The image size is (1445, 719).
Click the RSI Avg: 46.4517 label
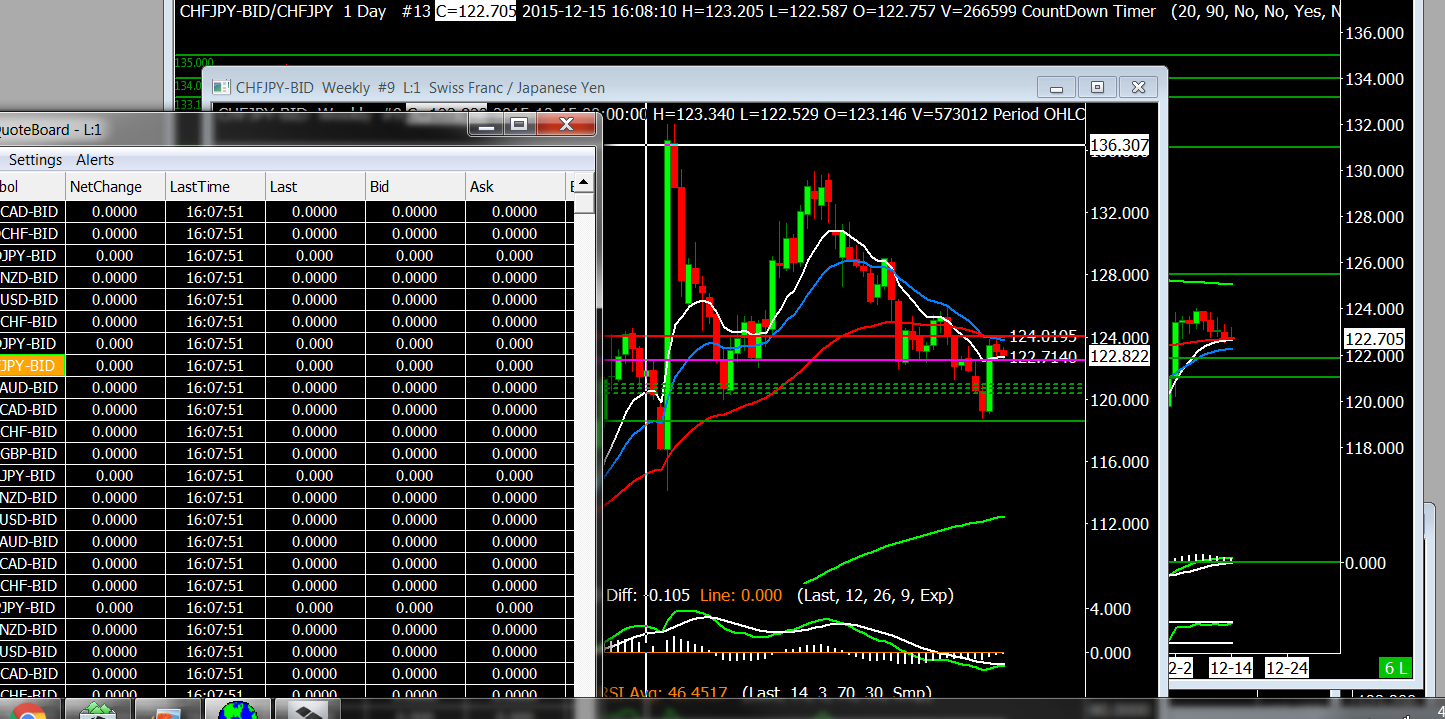point(667,692)
